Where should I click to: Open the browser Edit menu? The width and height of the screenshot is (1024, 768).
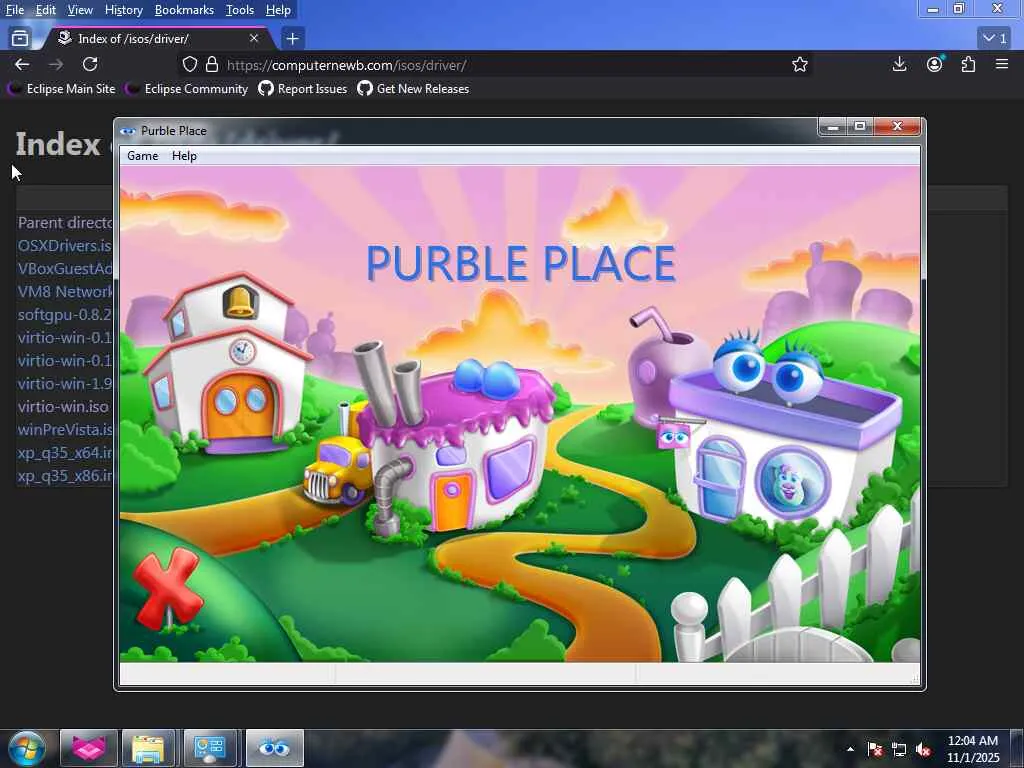(x=46, y=10)
